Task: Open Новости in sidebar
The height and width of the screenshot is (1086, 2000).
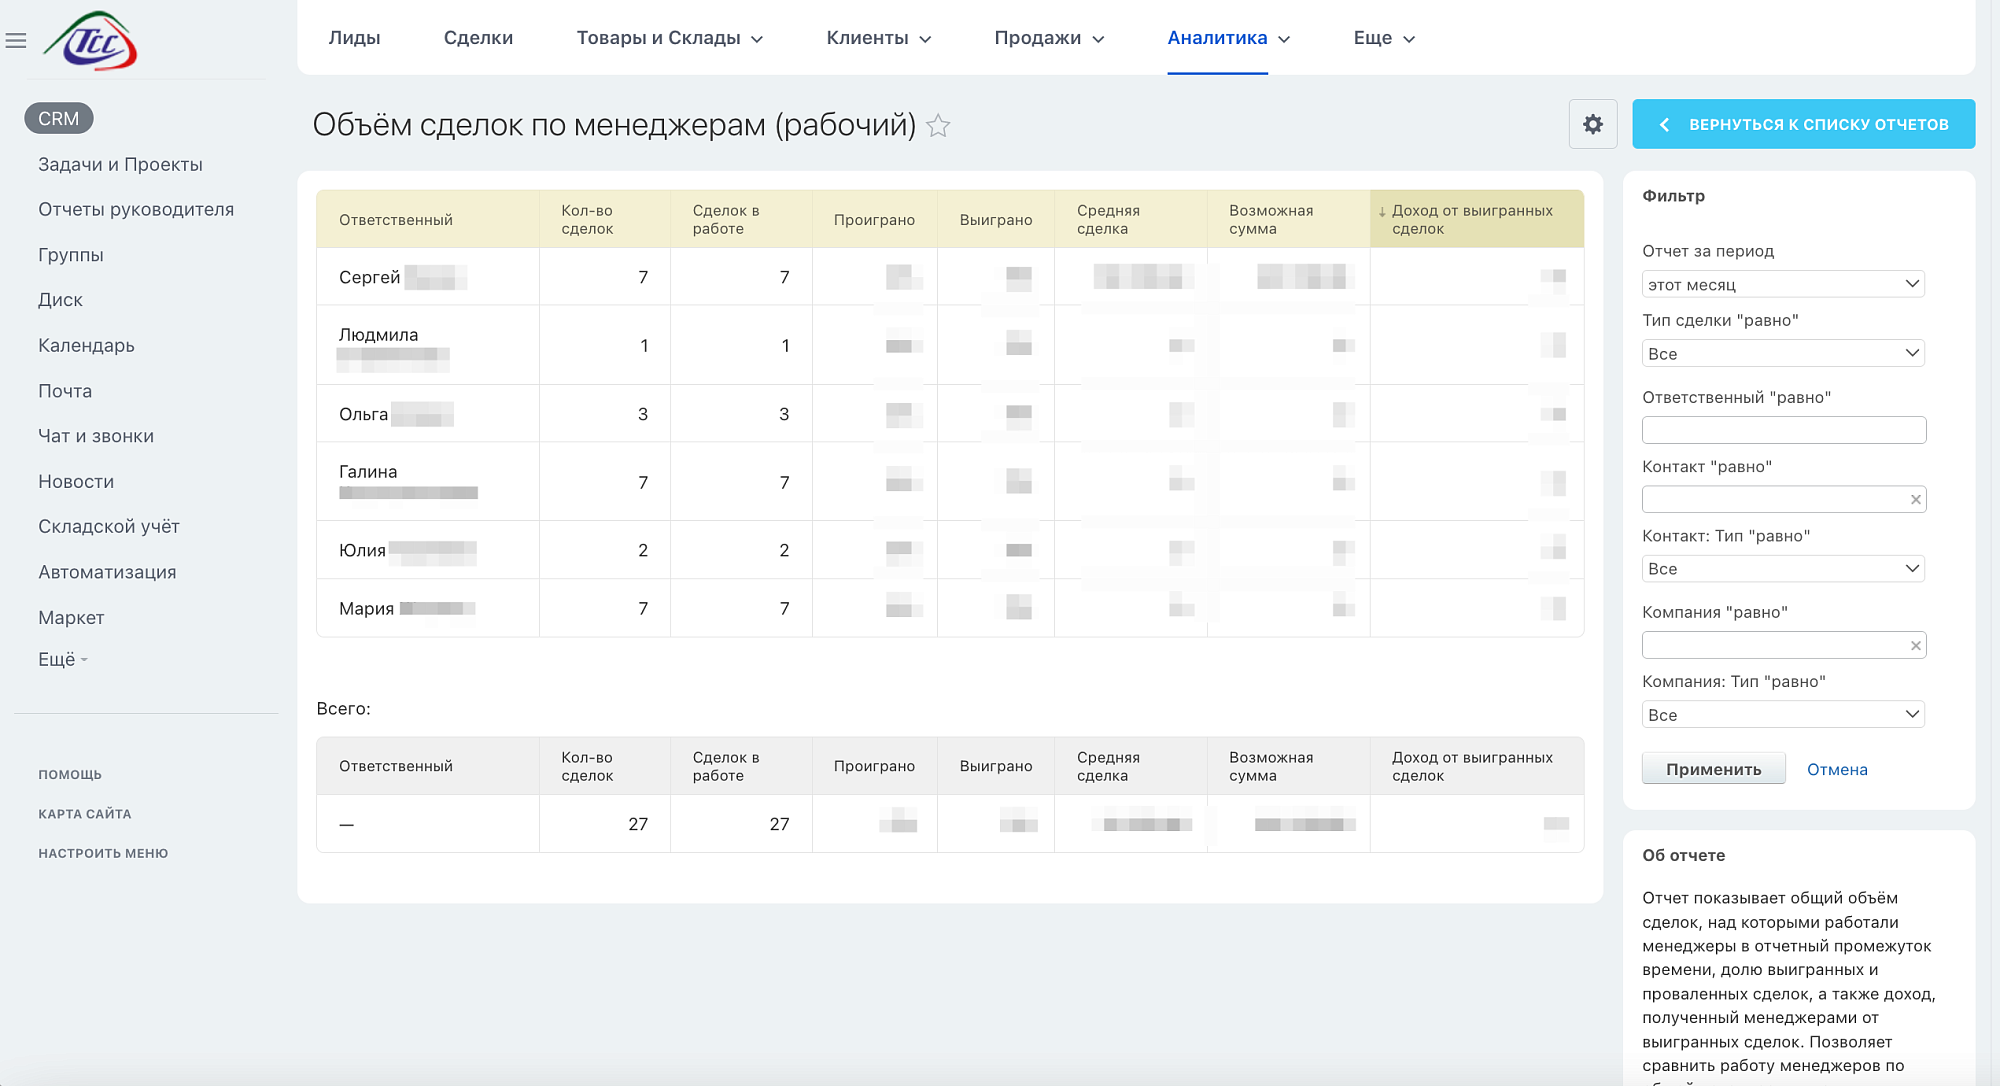Action: point(76,481)
